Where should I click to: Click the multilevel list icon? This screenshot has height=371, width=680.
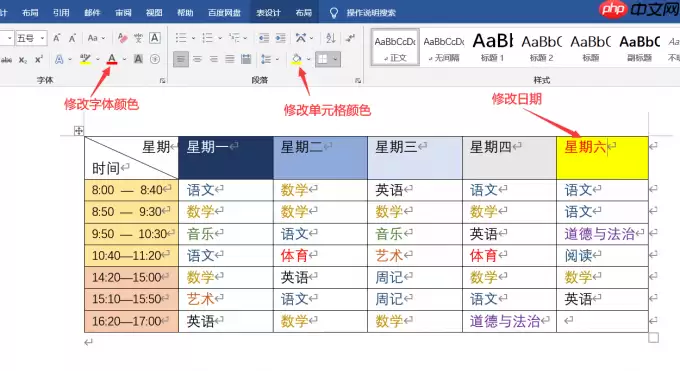(x=234, y=38)
